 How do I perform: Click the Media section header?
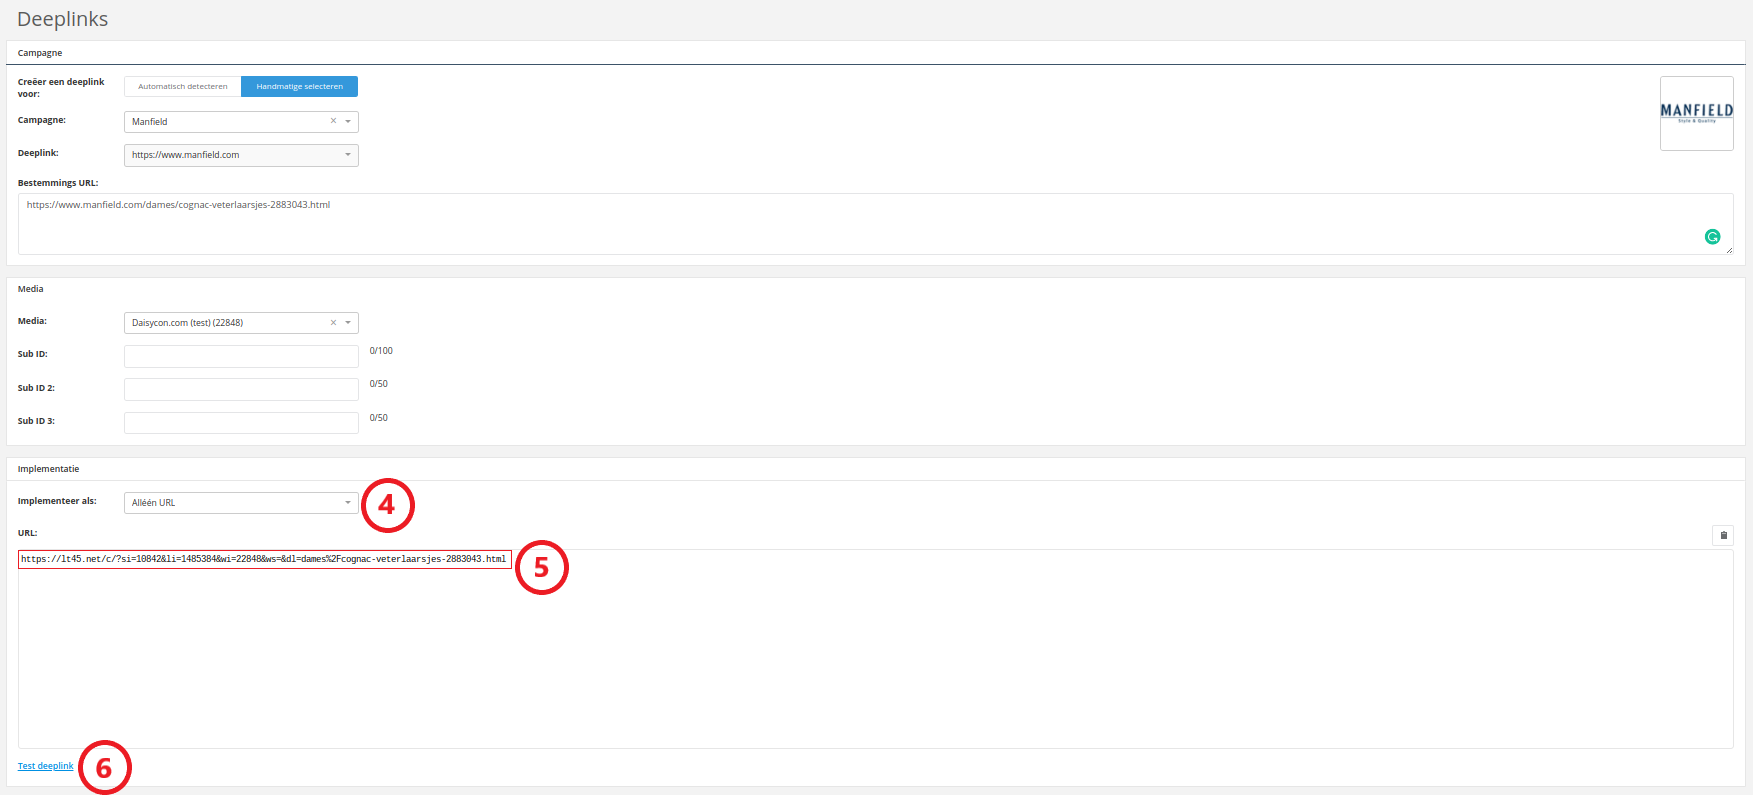point(31,289)
